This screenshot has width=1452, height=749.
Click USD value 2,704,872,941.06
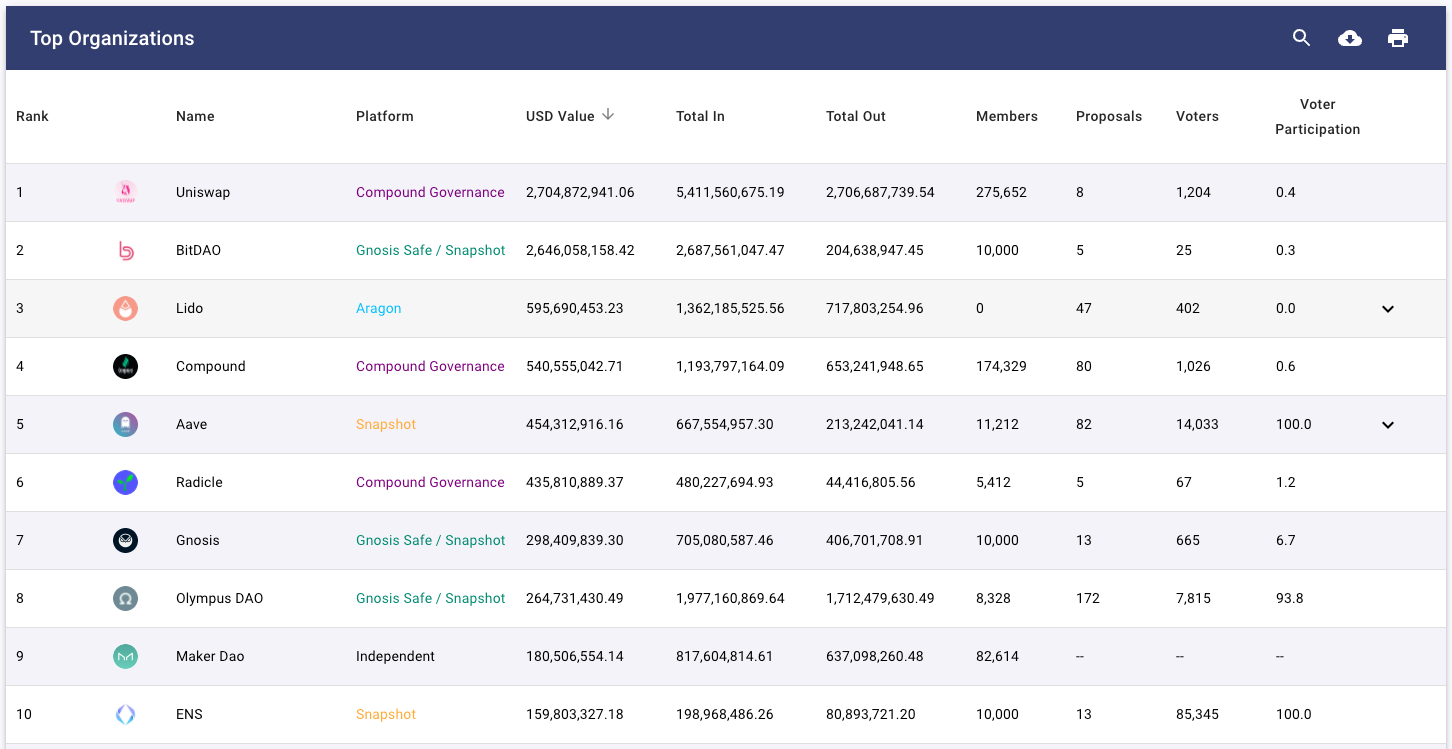click(580, 192)
